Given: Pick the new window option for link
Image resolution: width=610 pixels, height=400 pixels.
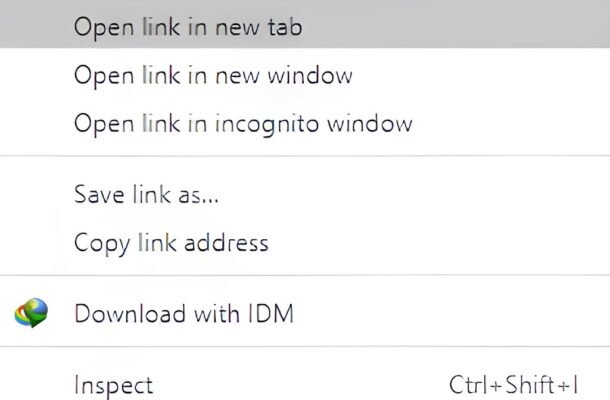Looking at the screenshot, I should 213,75.
